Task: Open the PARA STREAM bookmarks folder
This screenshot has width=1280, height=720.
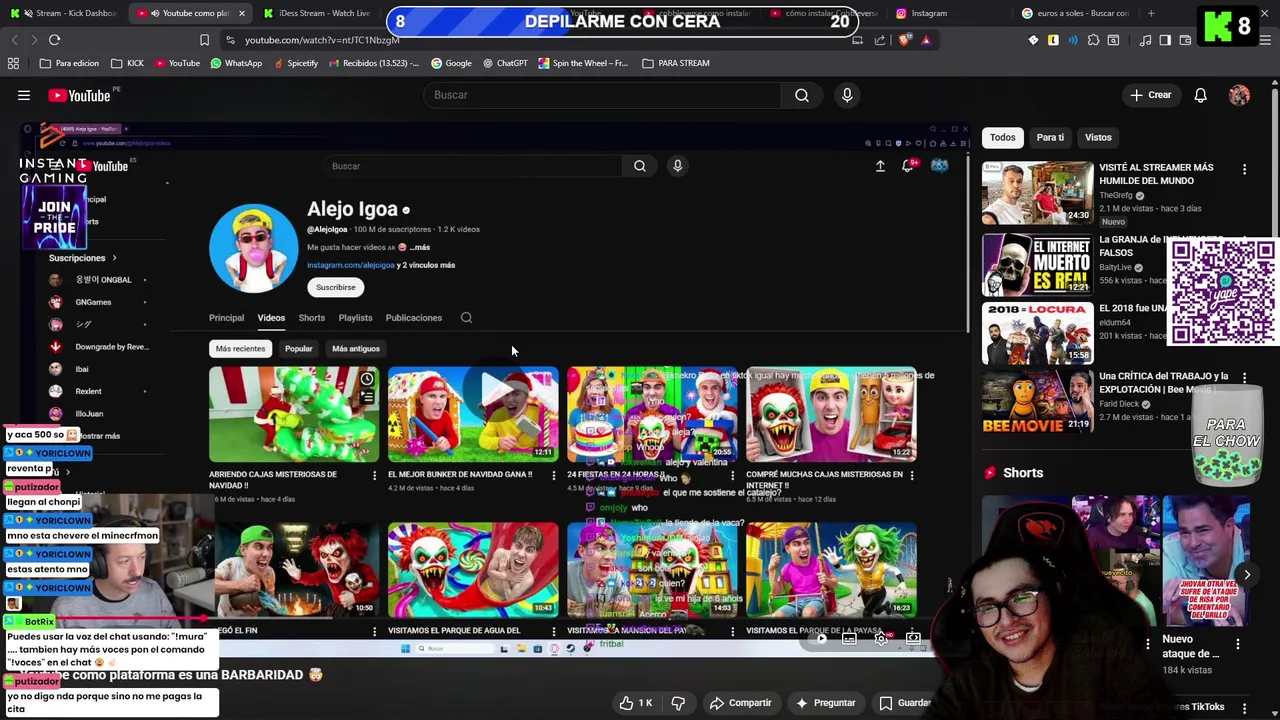Action: 676,63
